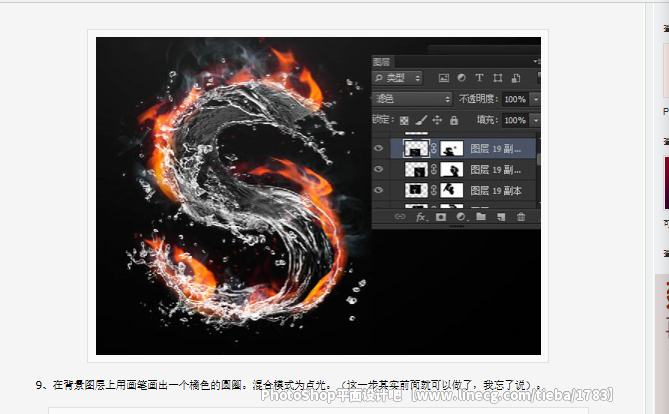The height and width of the screenshot is (414, 669).
Task: Hide the 图层 19 副本 layer
Action: pyautogui.click(x=378, y=190)
